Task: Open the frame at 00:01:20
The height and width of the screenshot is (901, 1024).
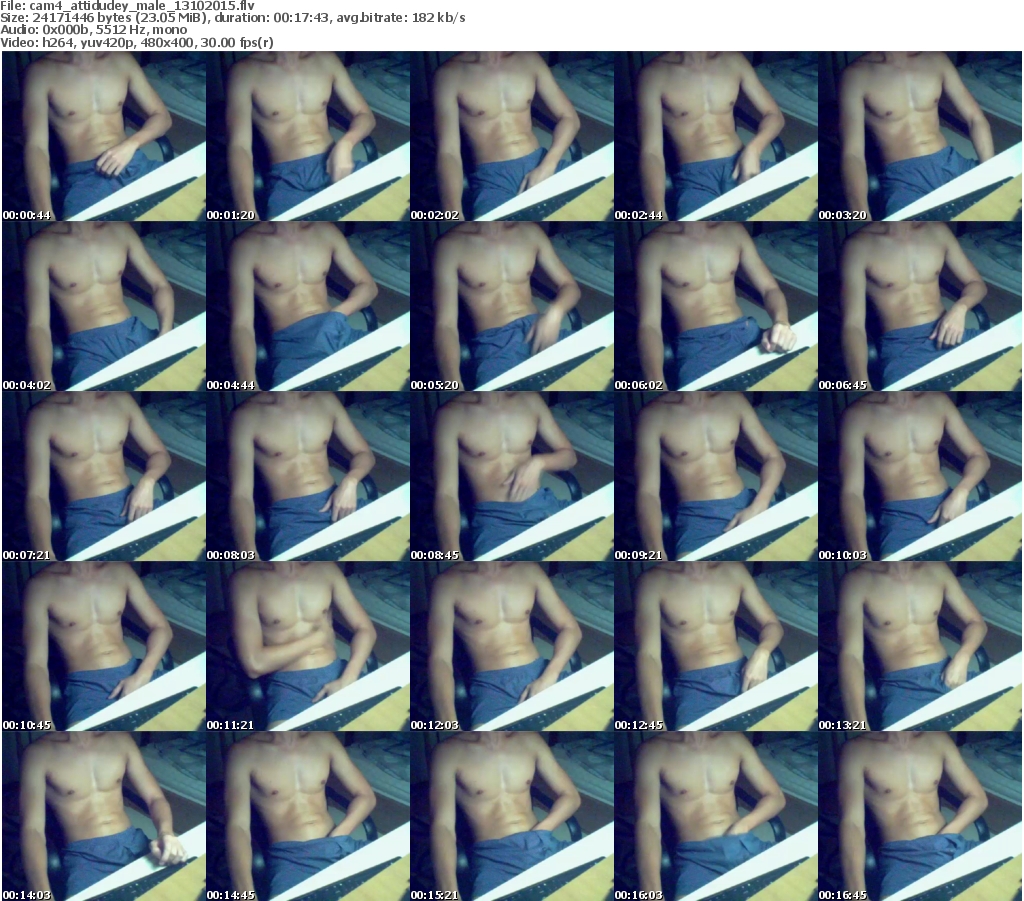Action: coord(308,136)
